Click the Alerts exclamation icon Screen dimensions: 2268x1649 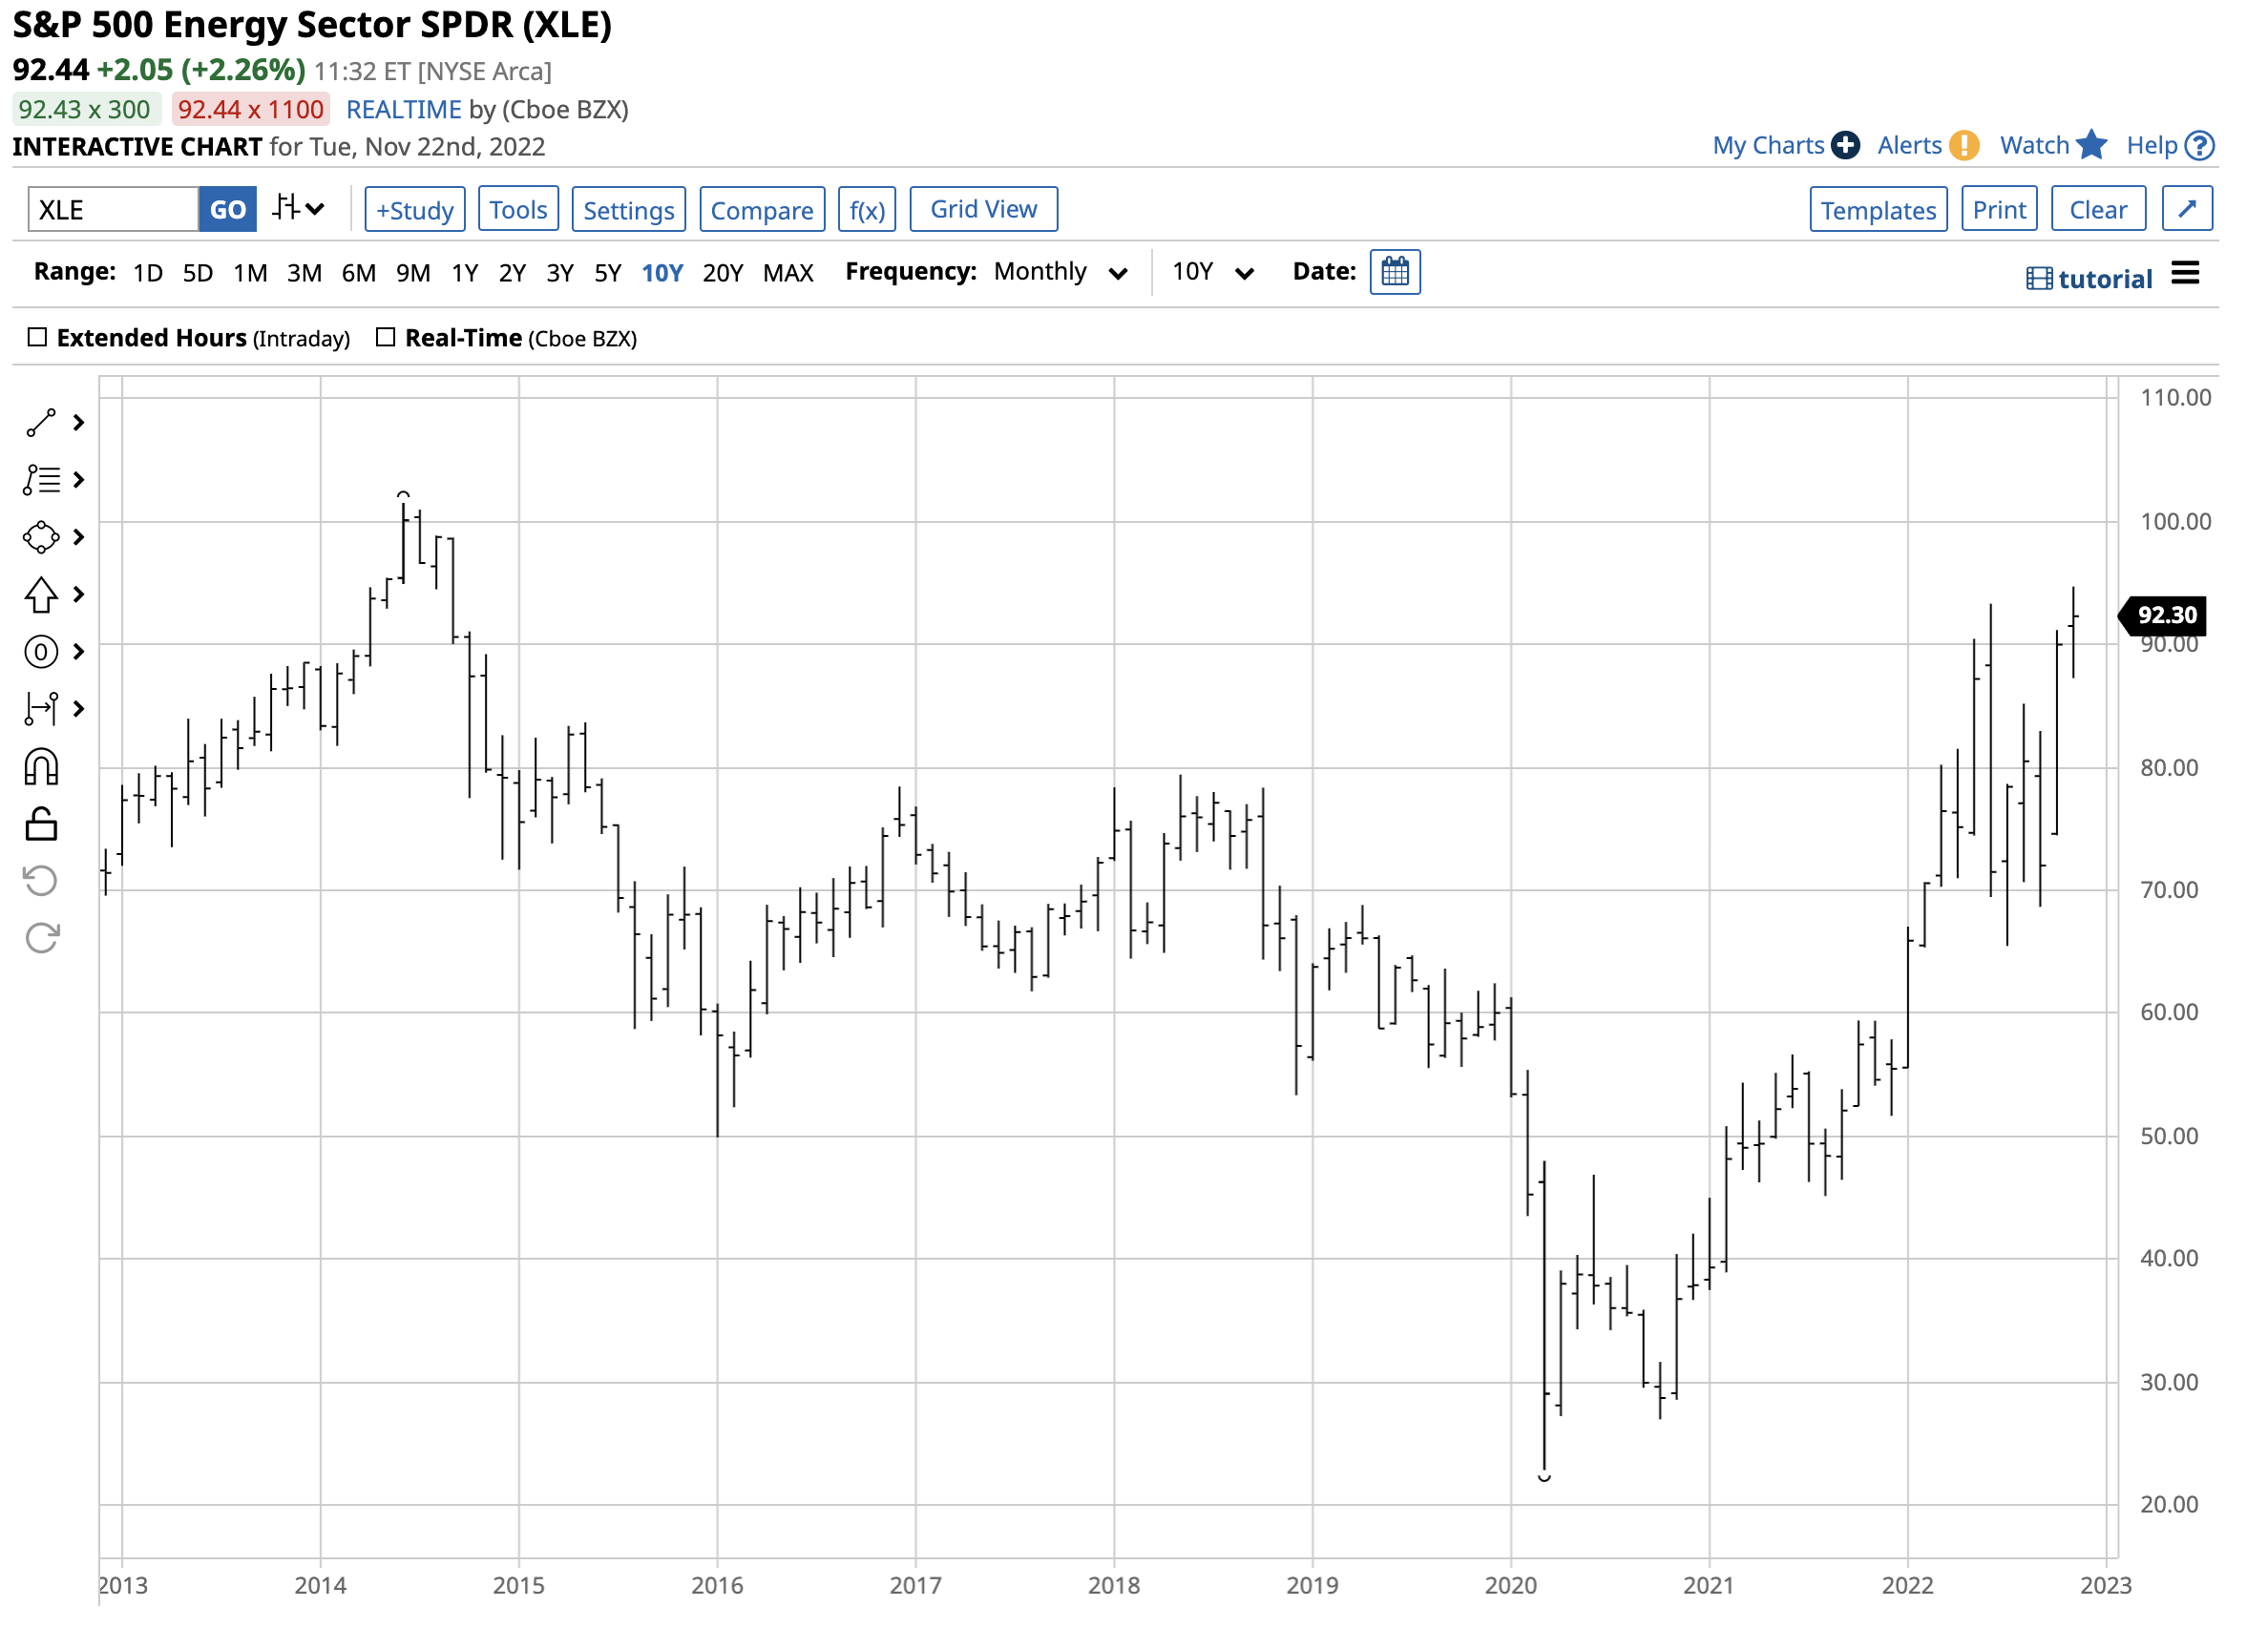pyautogui.click(x=1964, y=146)
